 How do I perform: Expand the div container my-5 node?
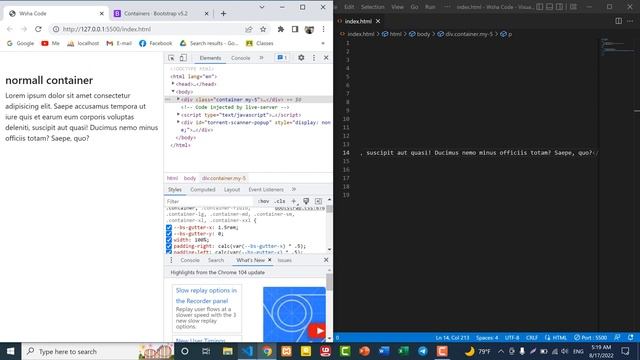pyautogui.click(x=178, y=99)
